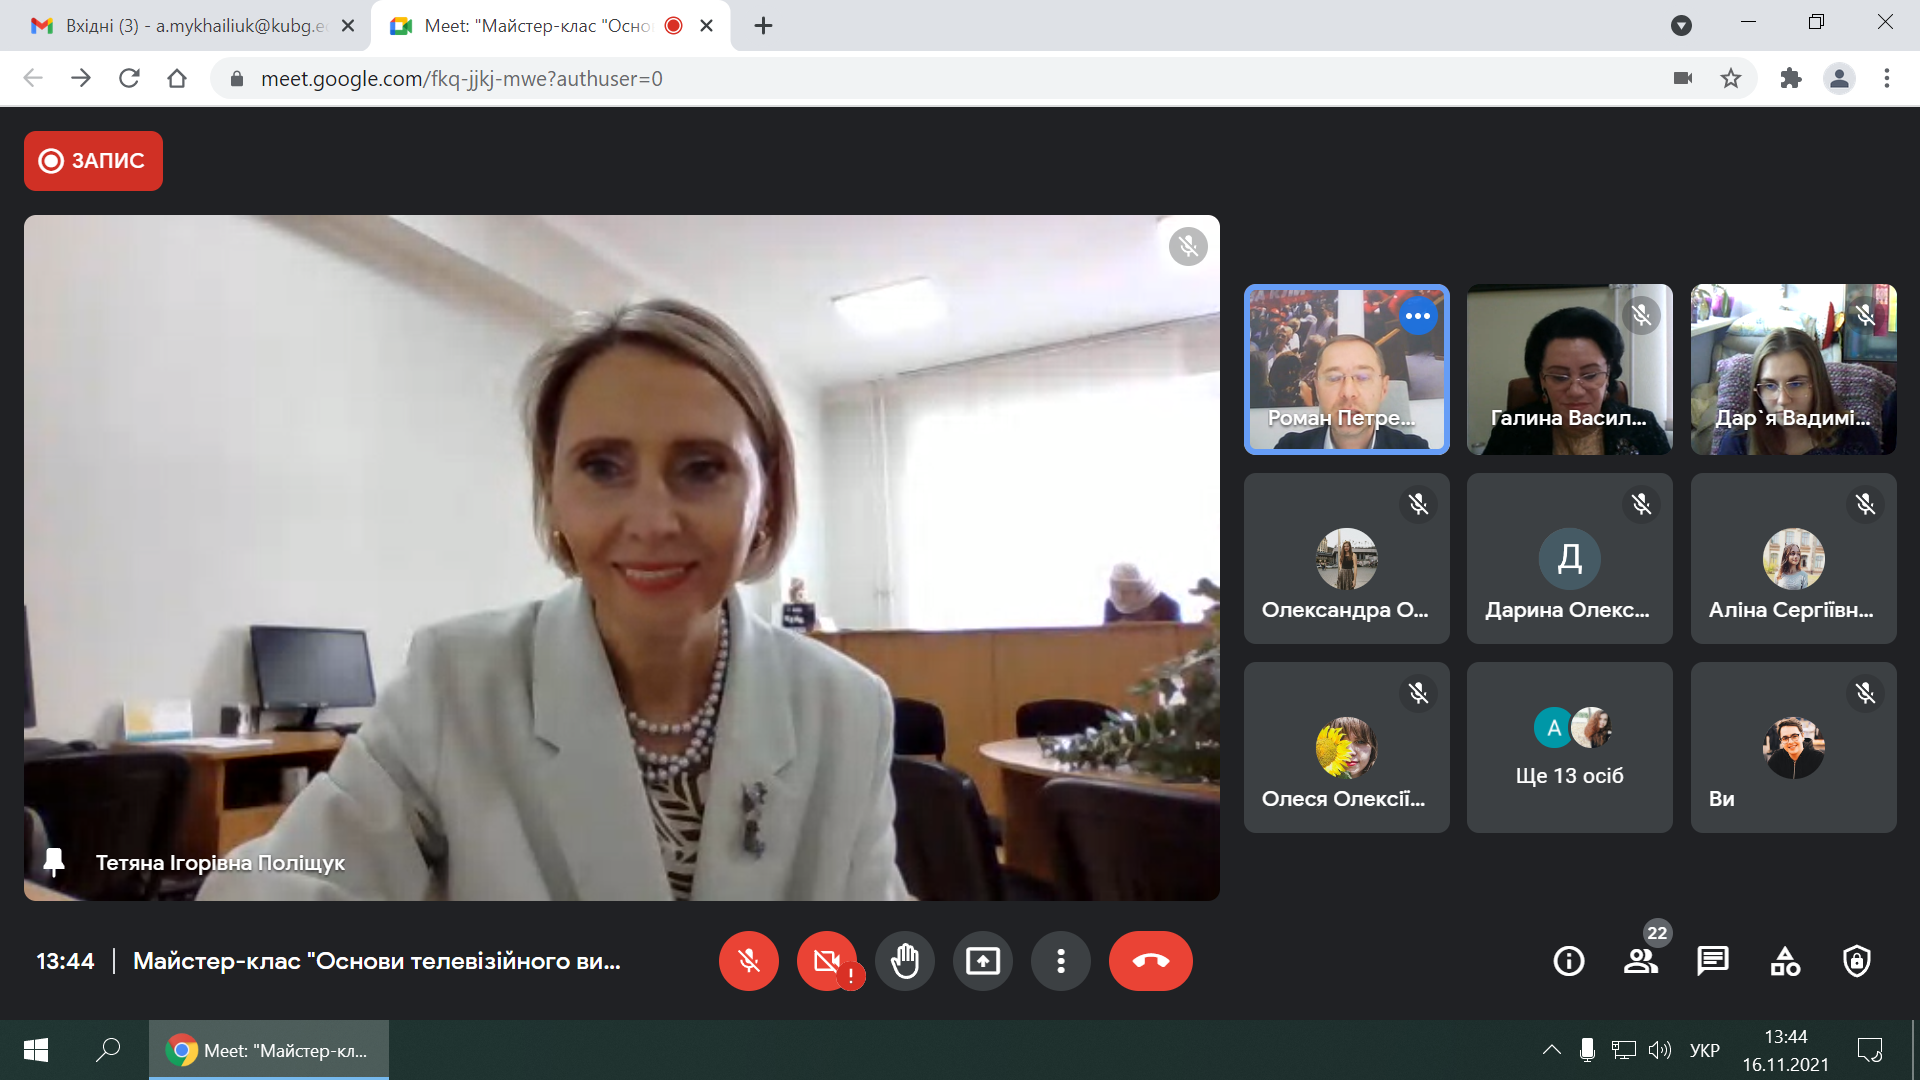Bookmark this page with star icon
This screenshot has height=1080, width=1920.
[x=1731, y=78]
